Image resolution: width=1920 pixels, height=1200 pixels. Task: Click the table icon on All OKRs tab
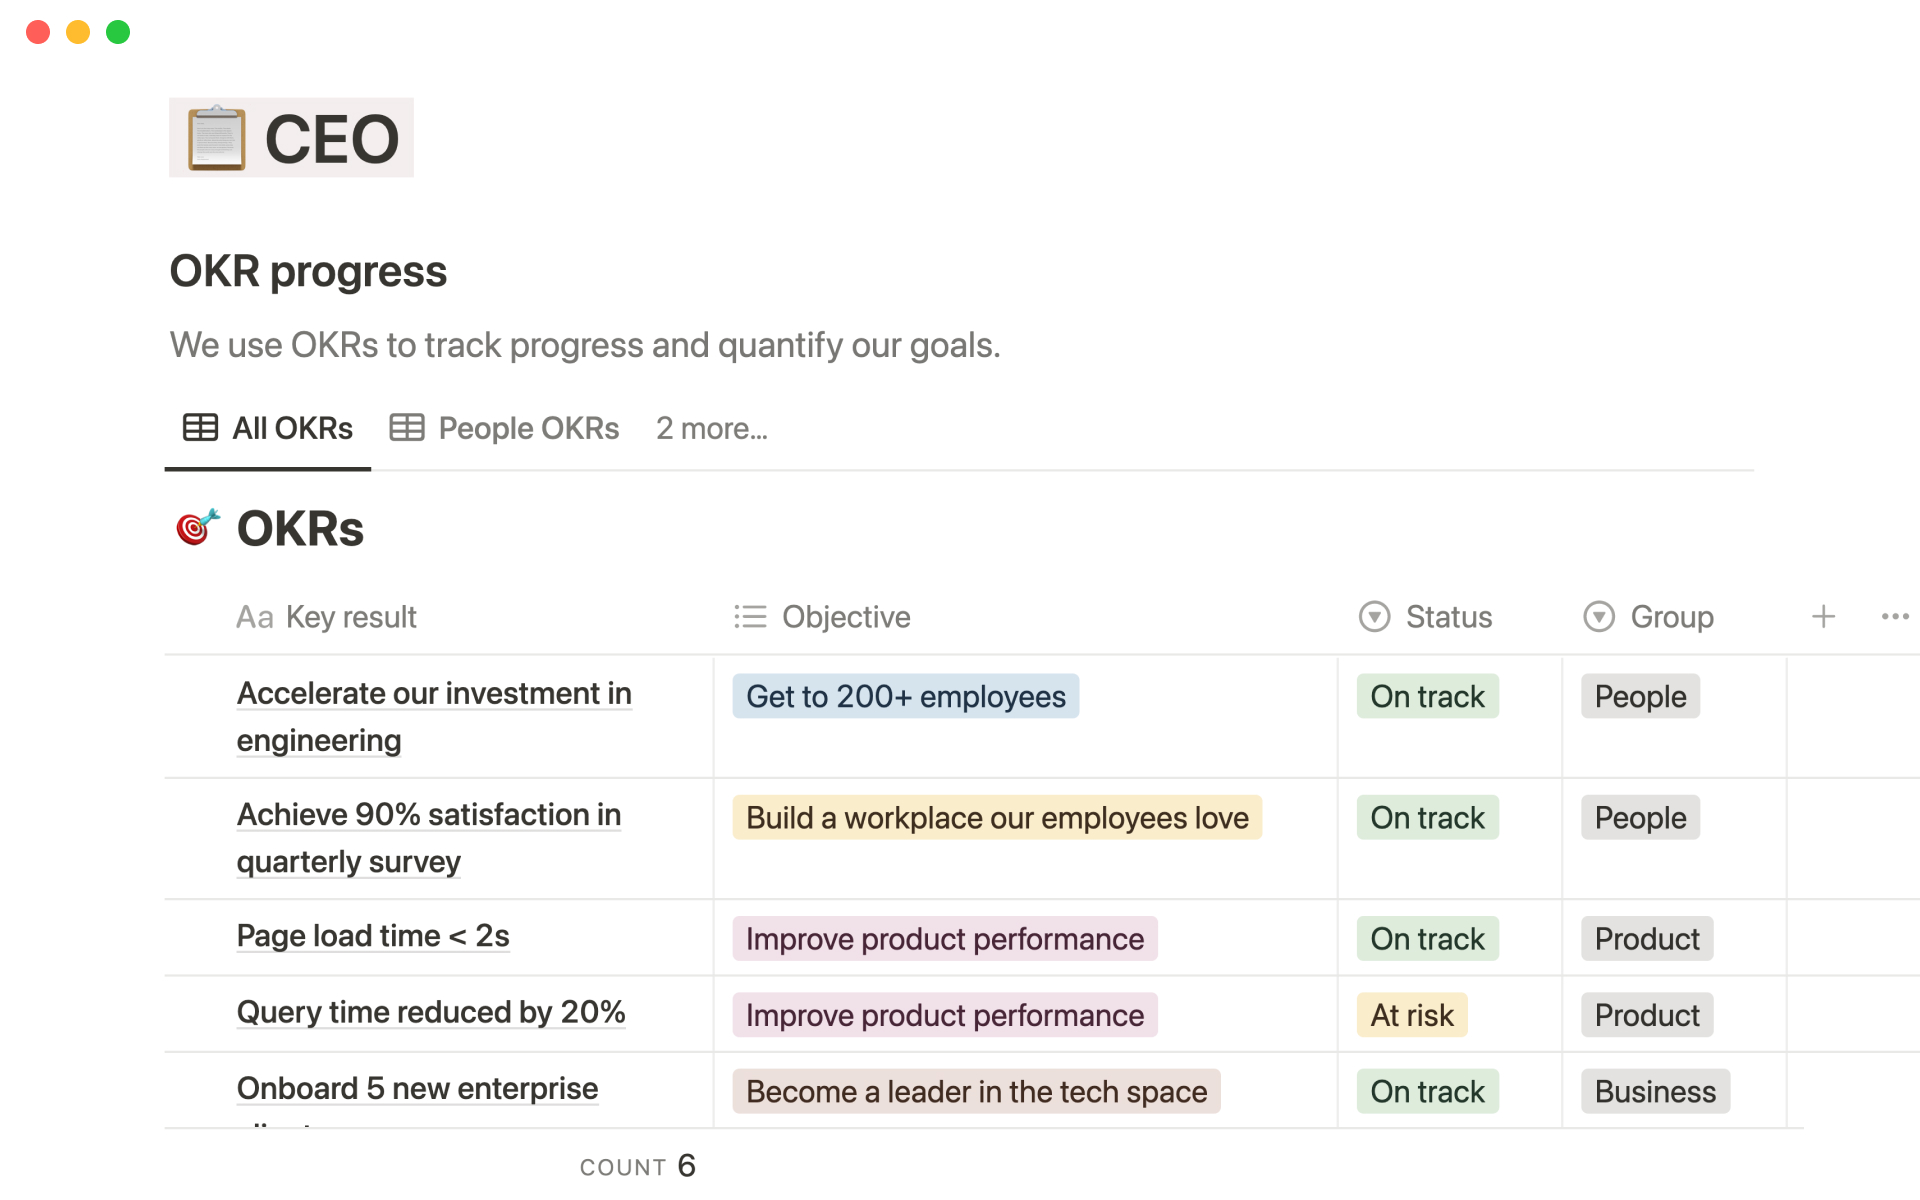pos(200,428)
